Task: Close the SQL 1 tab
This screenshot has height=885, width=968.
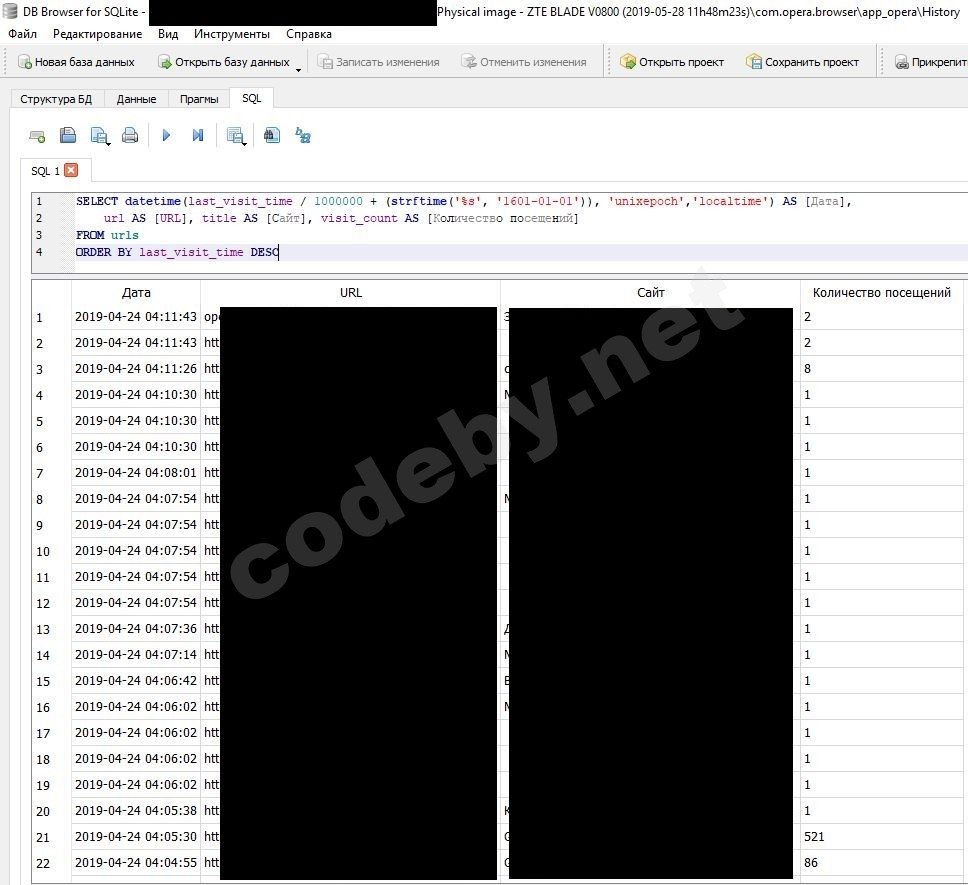Action: coord(71,170)
